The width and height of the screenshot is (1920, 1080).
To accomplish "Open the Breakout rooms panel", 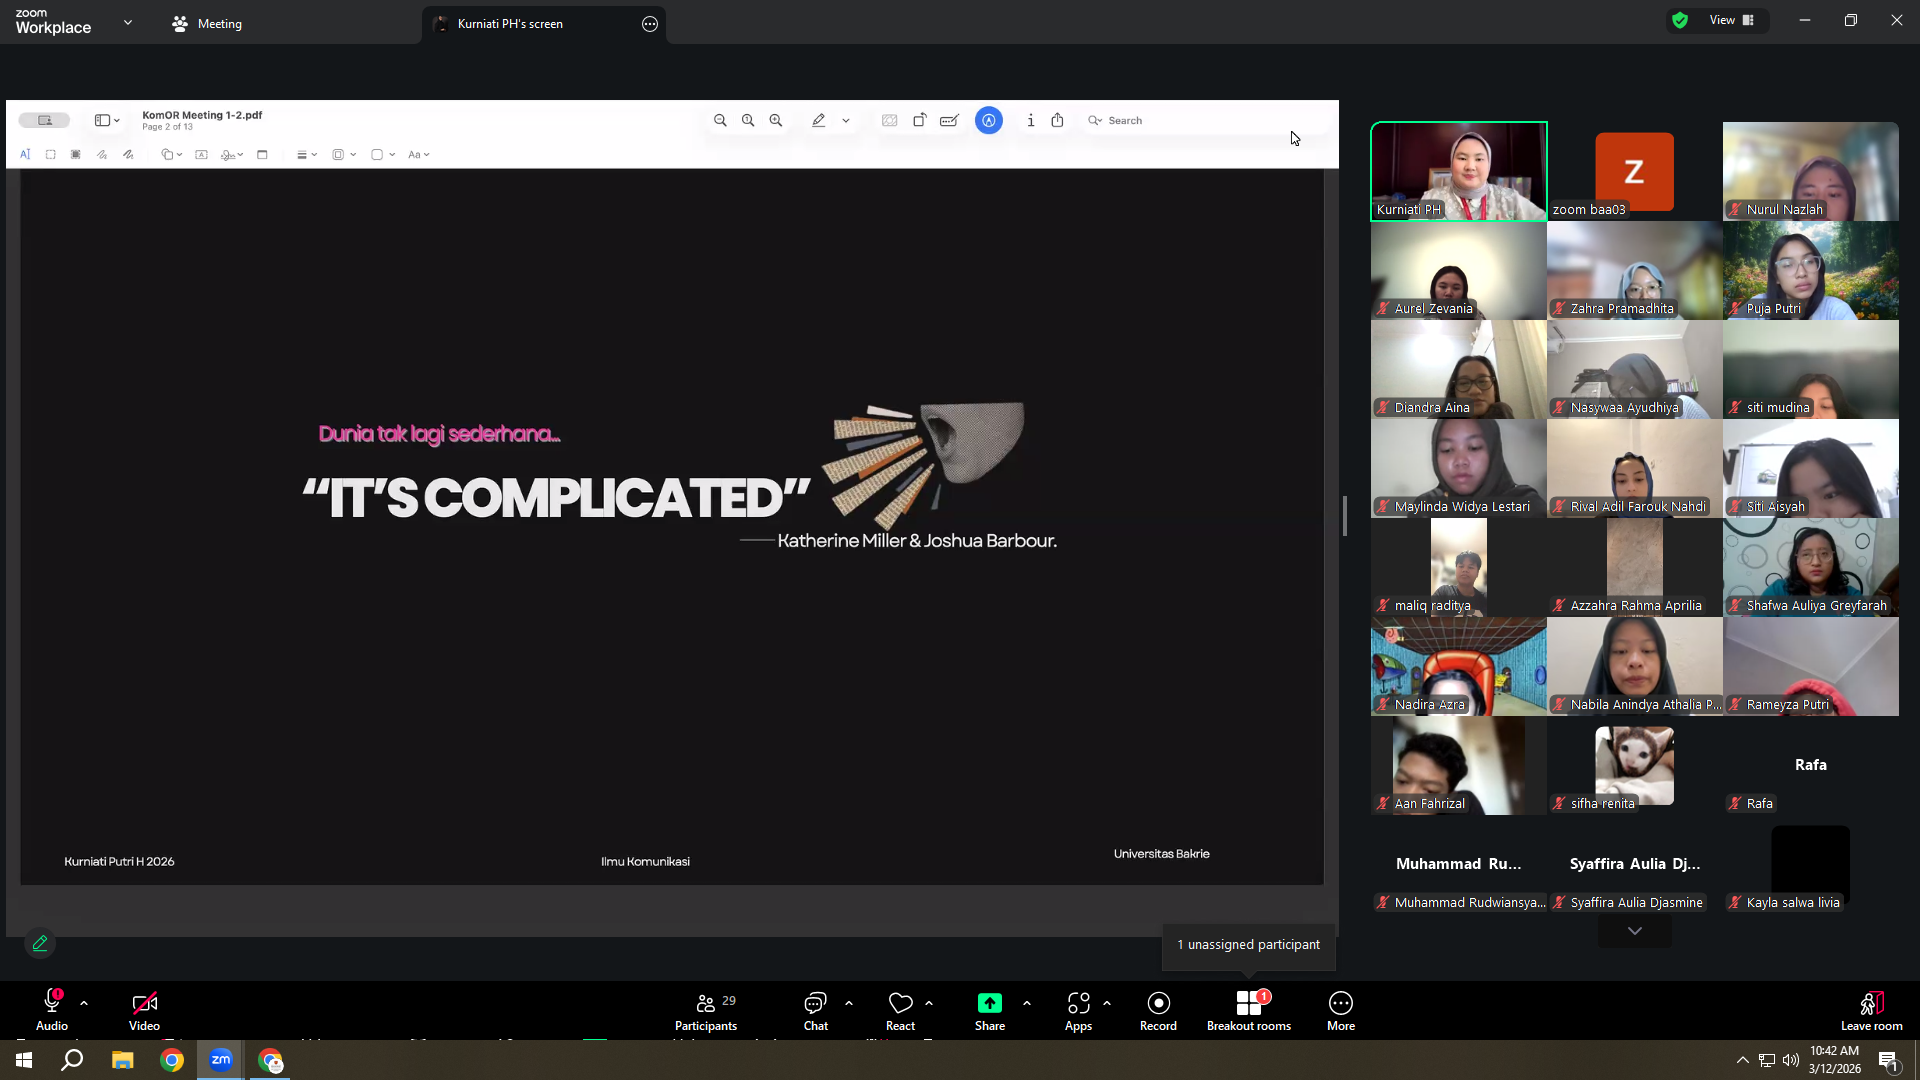I will click(1248, 1010).
